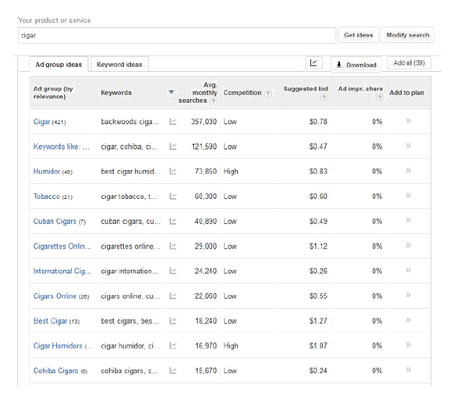
Task: Sort by the arrow next to Keywords
Action: pos(171,92)
